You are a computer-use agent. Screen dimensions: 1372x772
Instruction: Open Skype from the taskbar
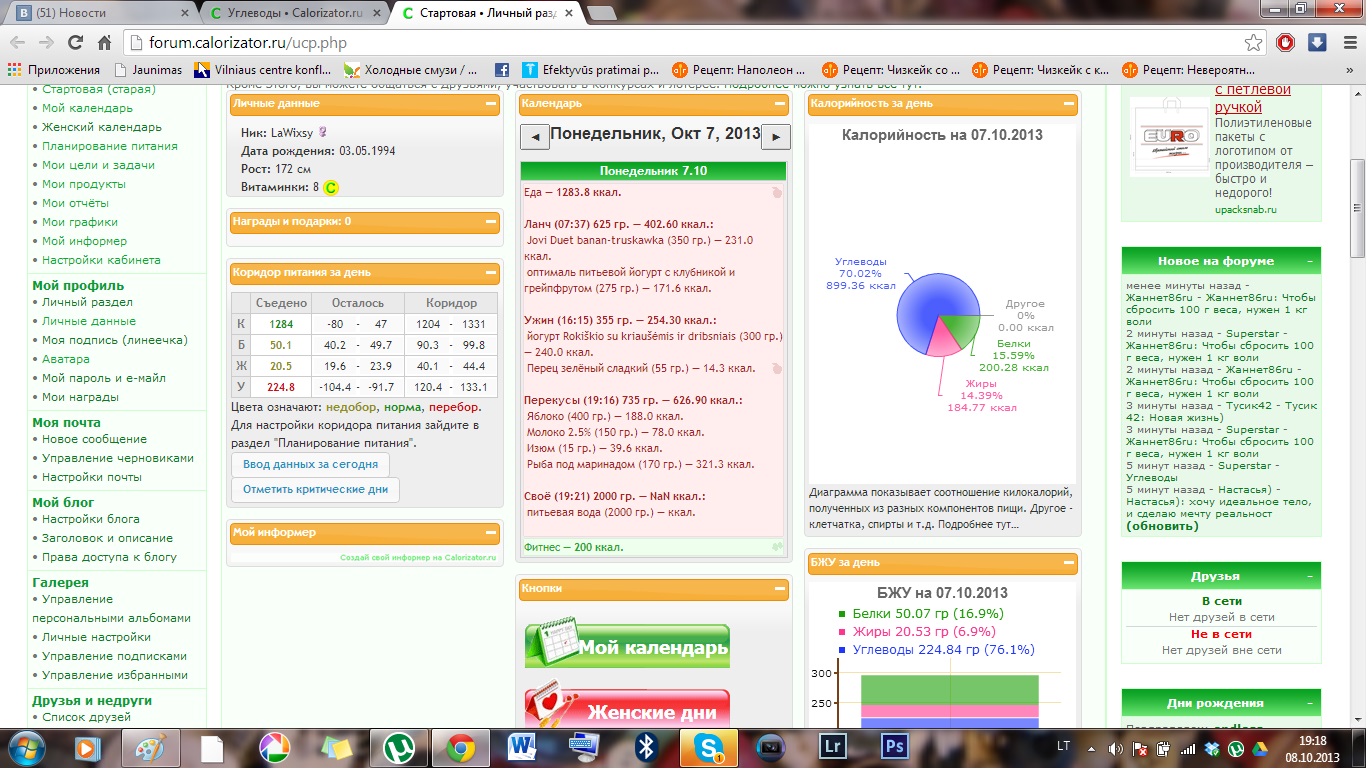708,747
